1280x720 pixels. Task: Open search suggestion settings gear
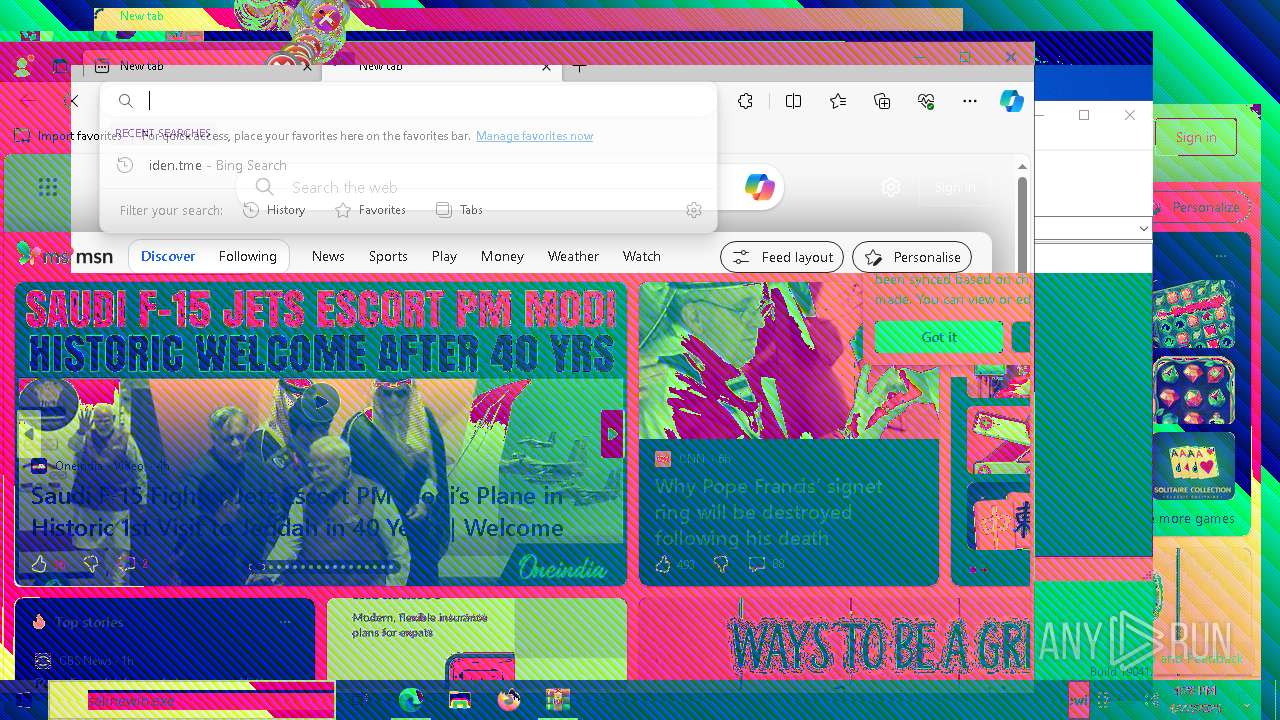[x=694, y=210]
